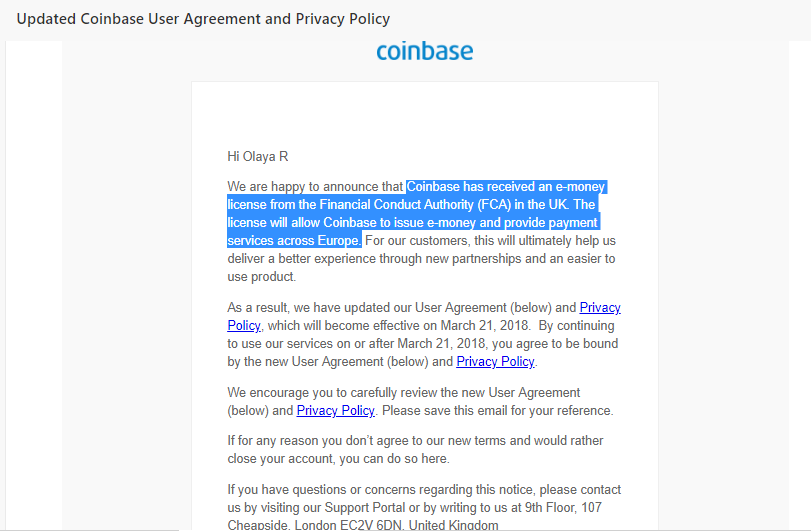Click the 'We are happy to announce that' text

[315, 187]
